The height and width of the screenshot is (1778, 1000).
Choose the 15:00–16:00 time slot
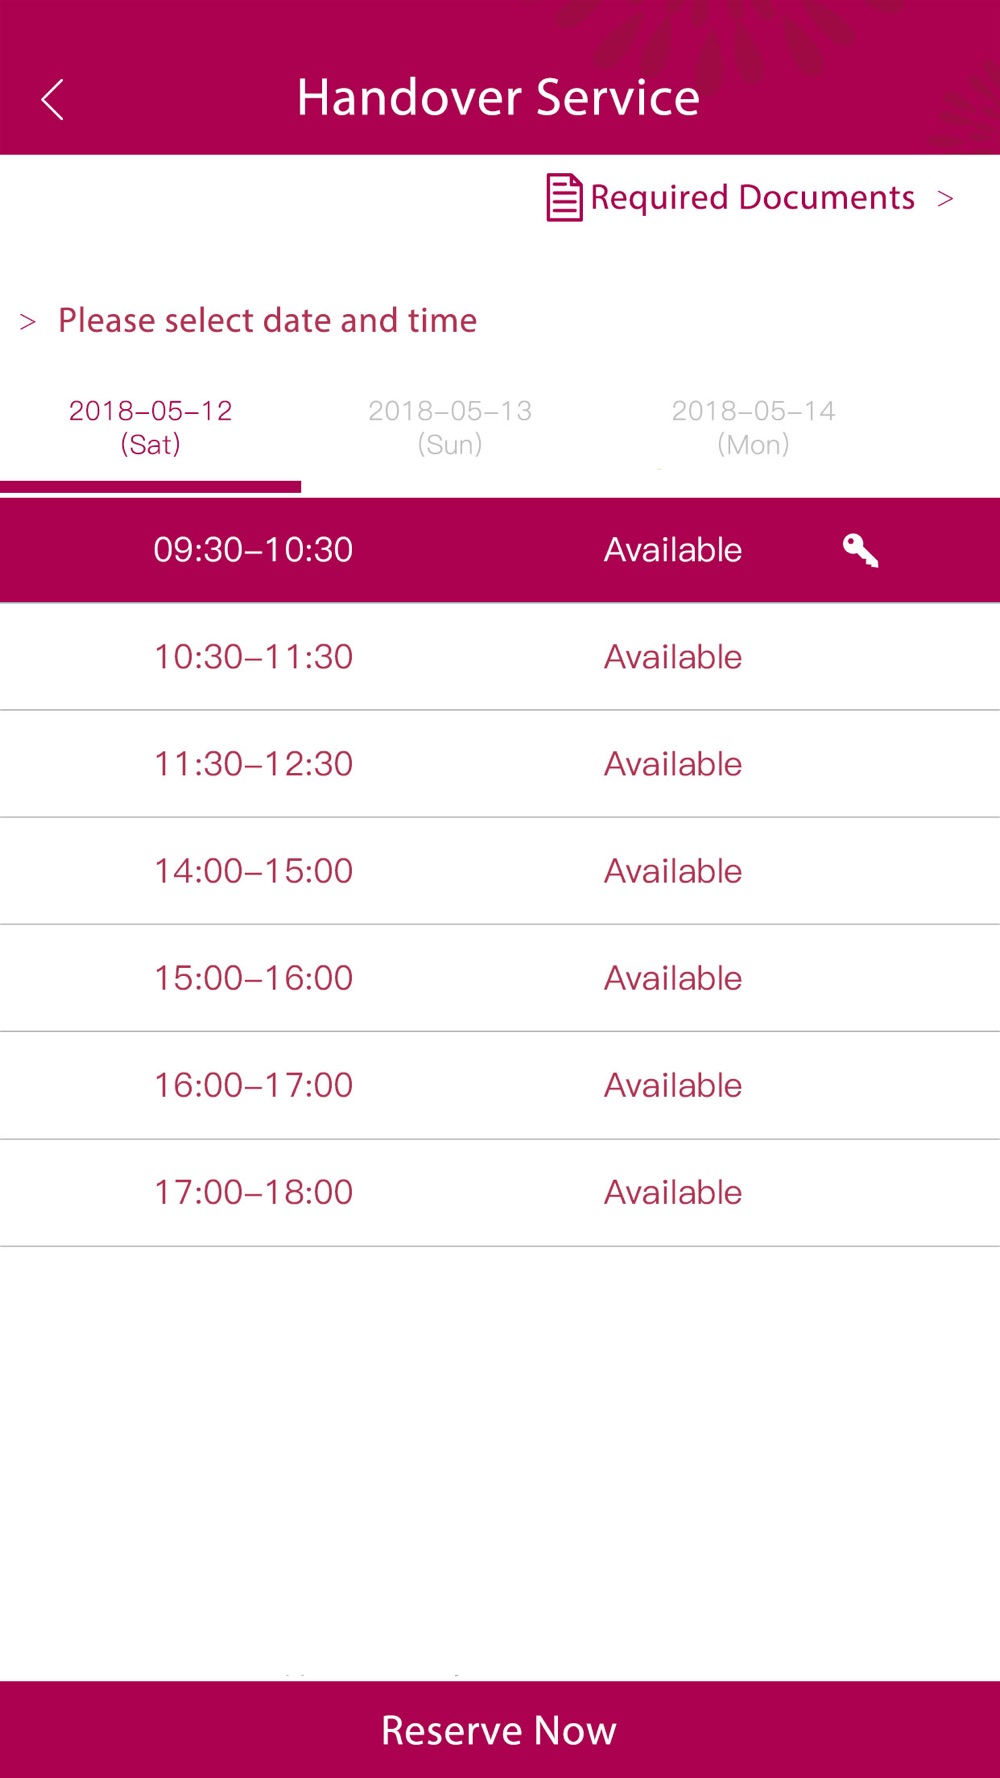pyautogui.click(x=500, y=978)
